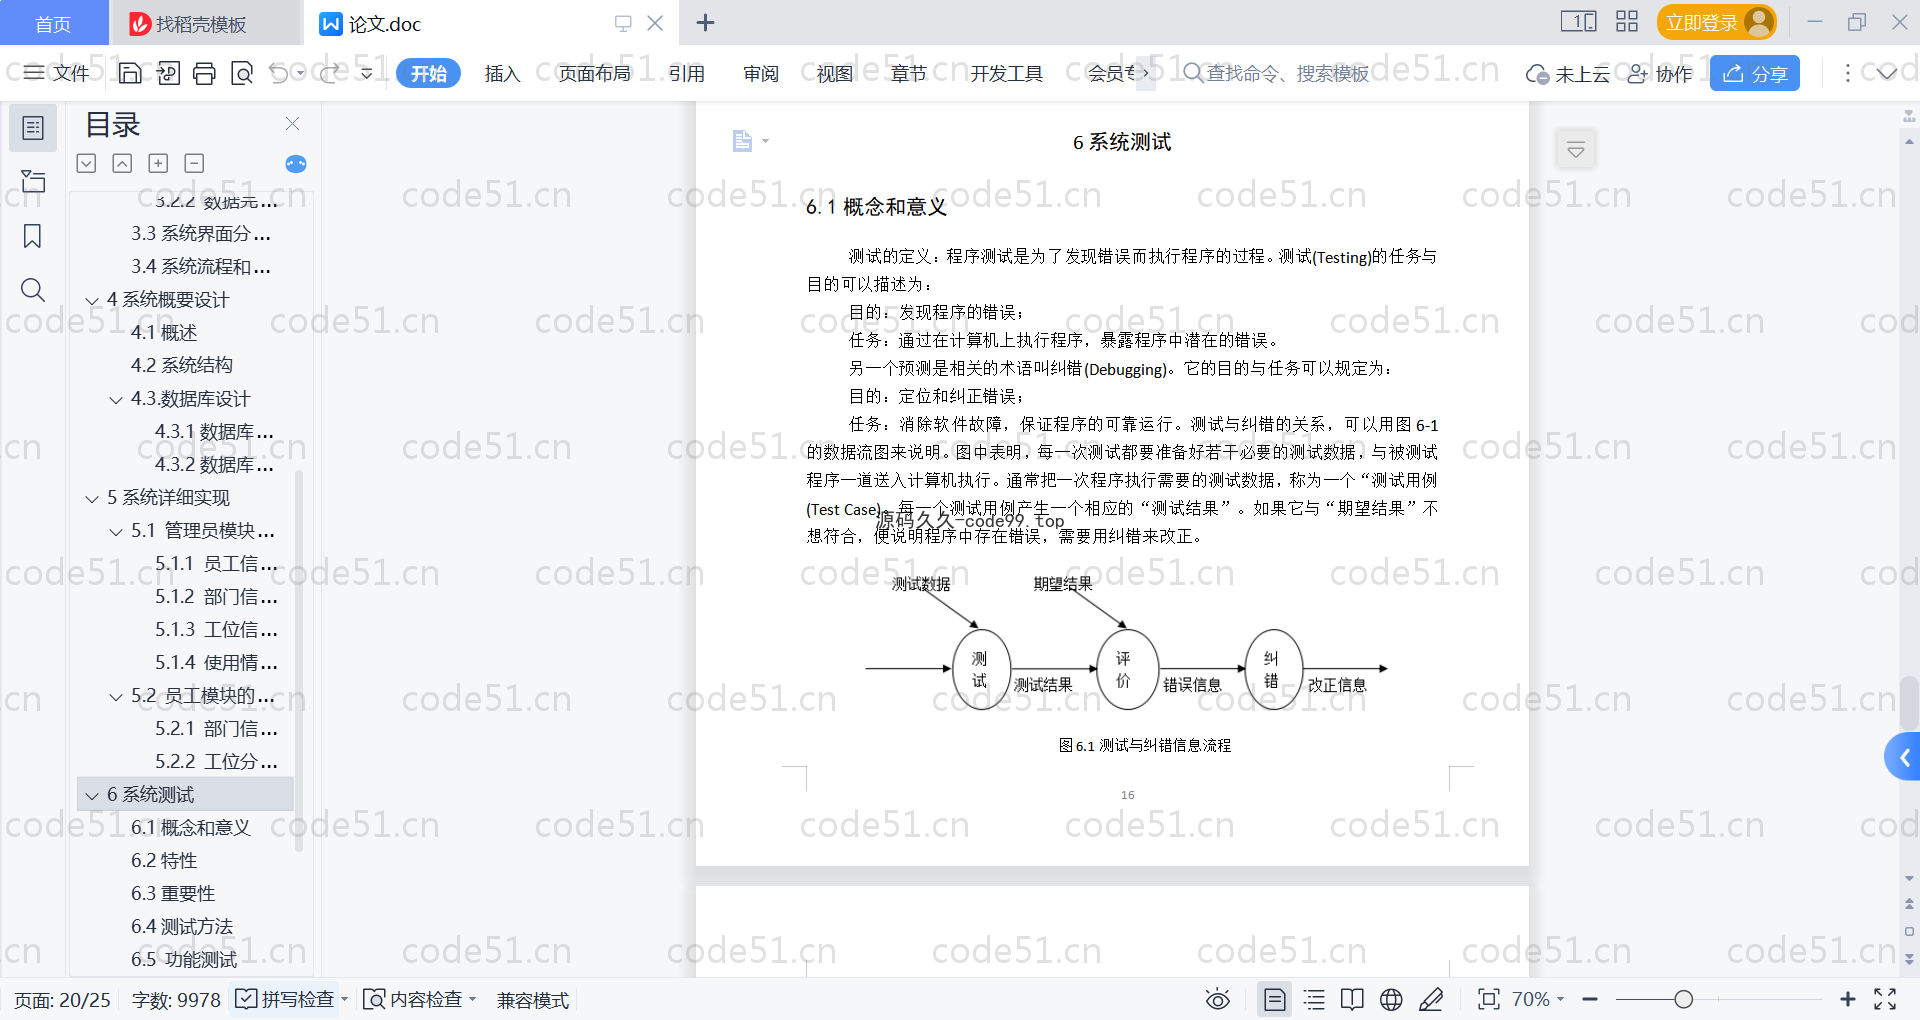The width and height of the screenshot is (1920, 1020).
Task: Click the collapse-all outline levels icon
Action: (122, 163)
